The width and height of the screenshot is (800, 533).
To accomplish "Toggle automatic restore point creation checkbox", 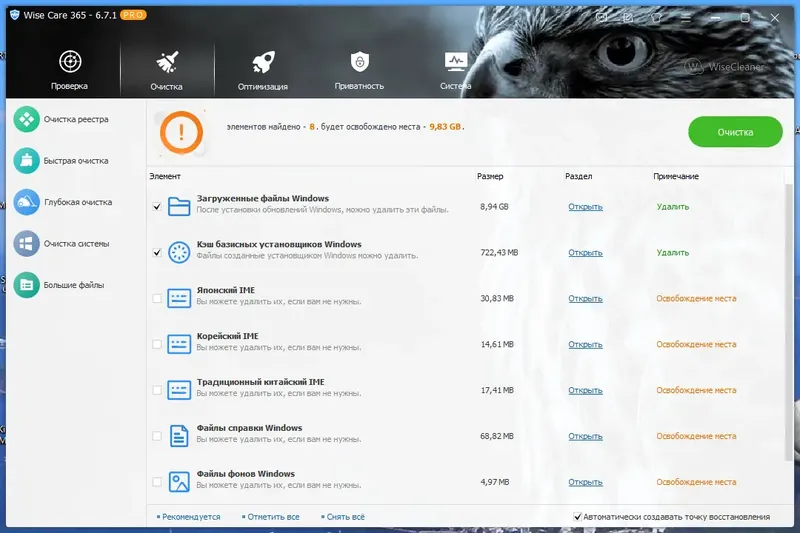I will point(578,517).
